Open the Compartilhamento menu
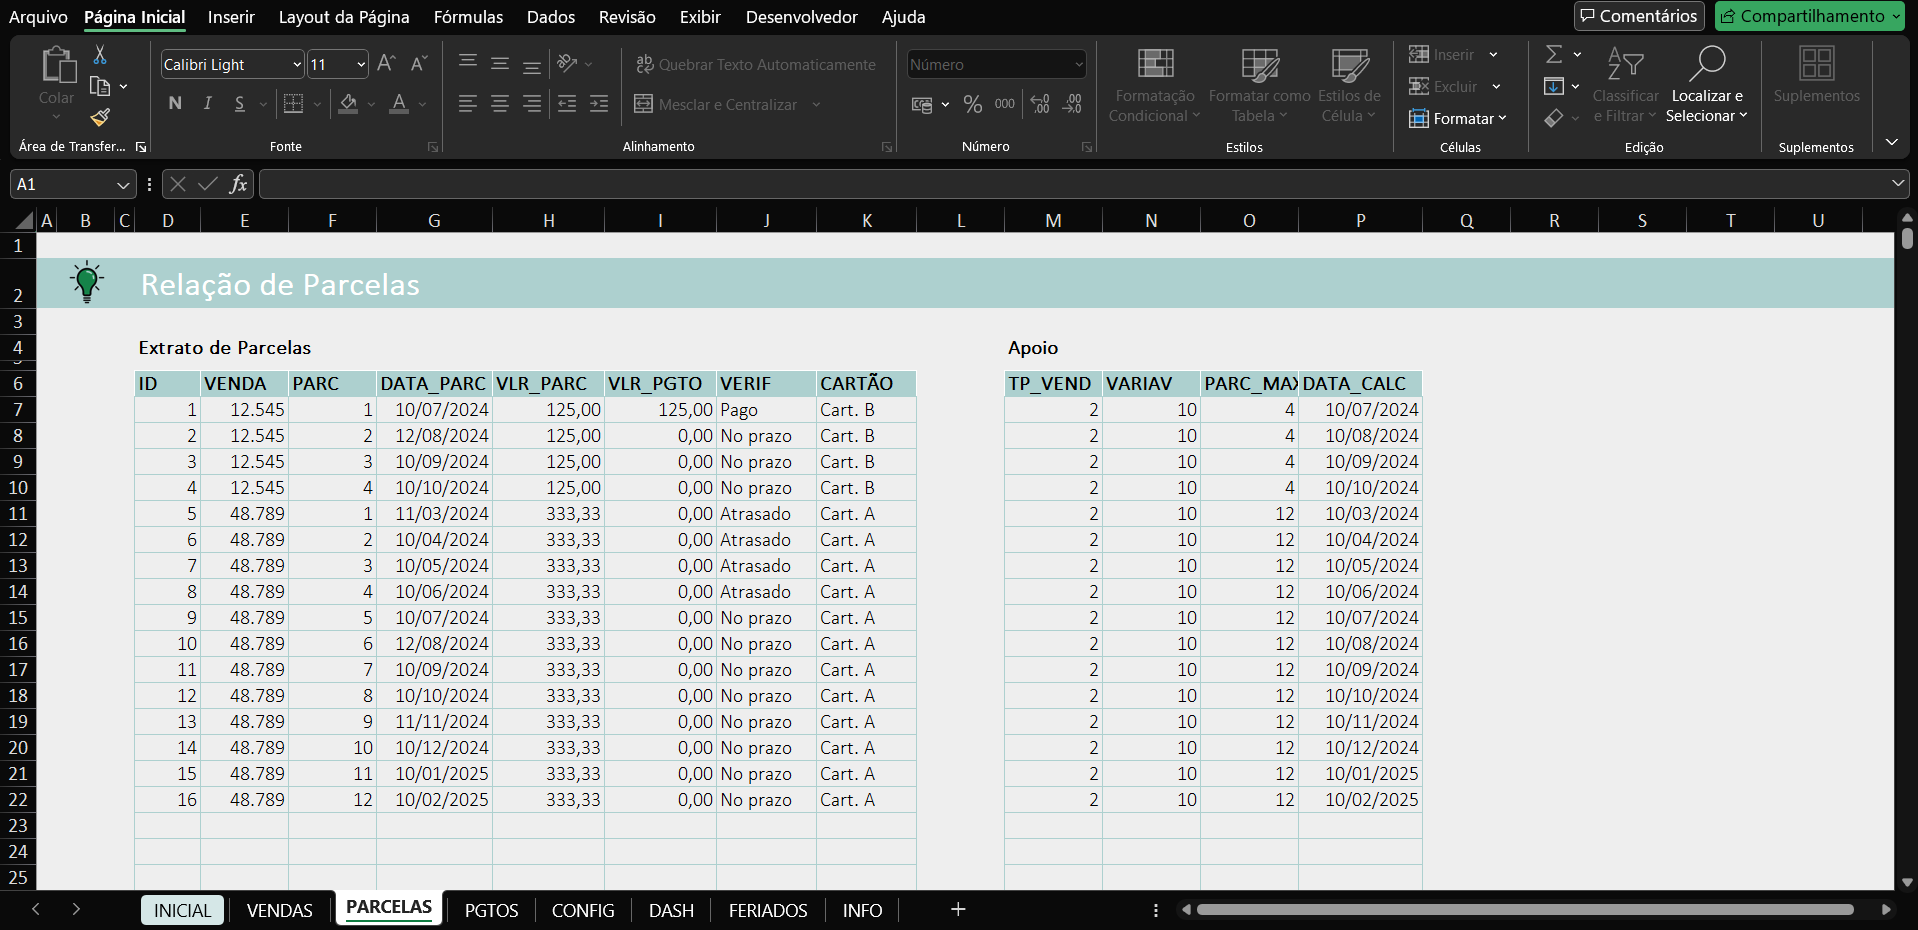This screenshot has width=1918, height=930. 1809,16
